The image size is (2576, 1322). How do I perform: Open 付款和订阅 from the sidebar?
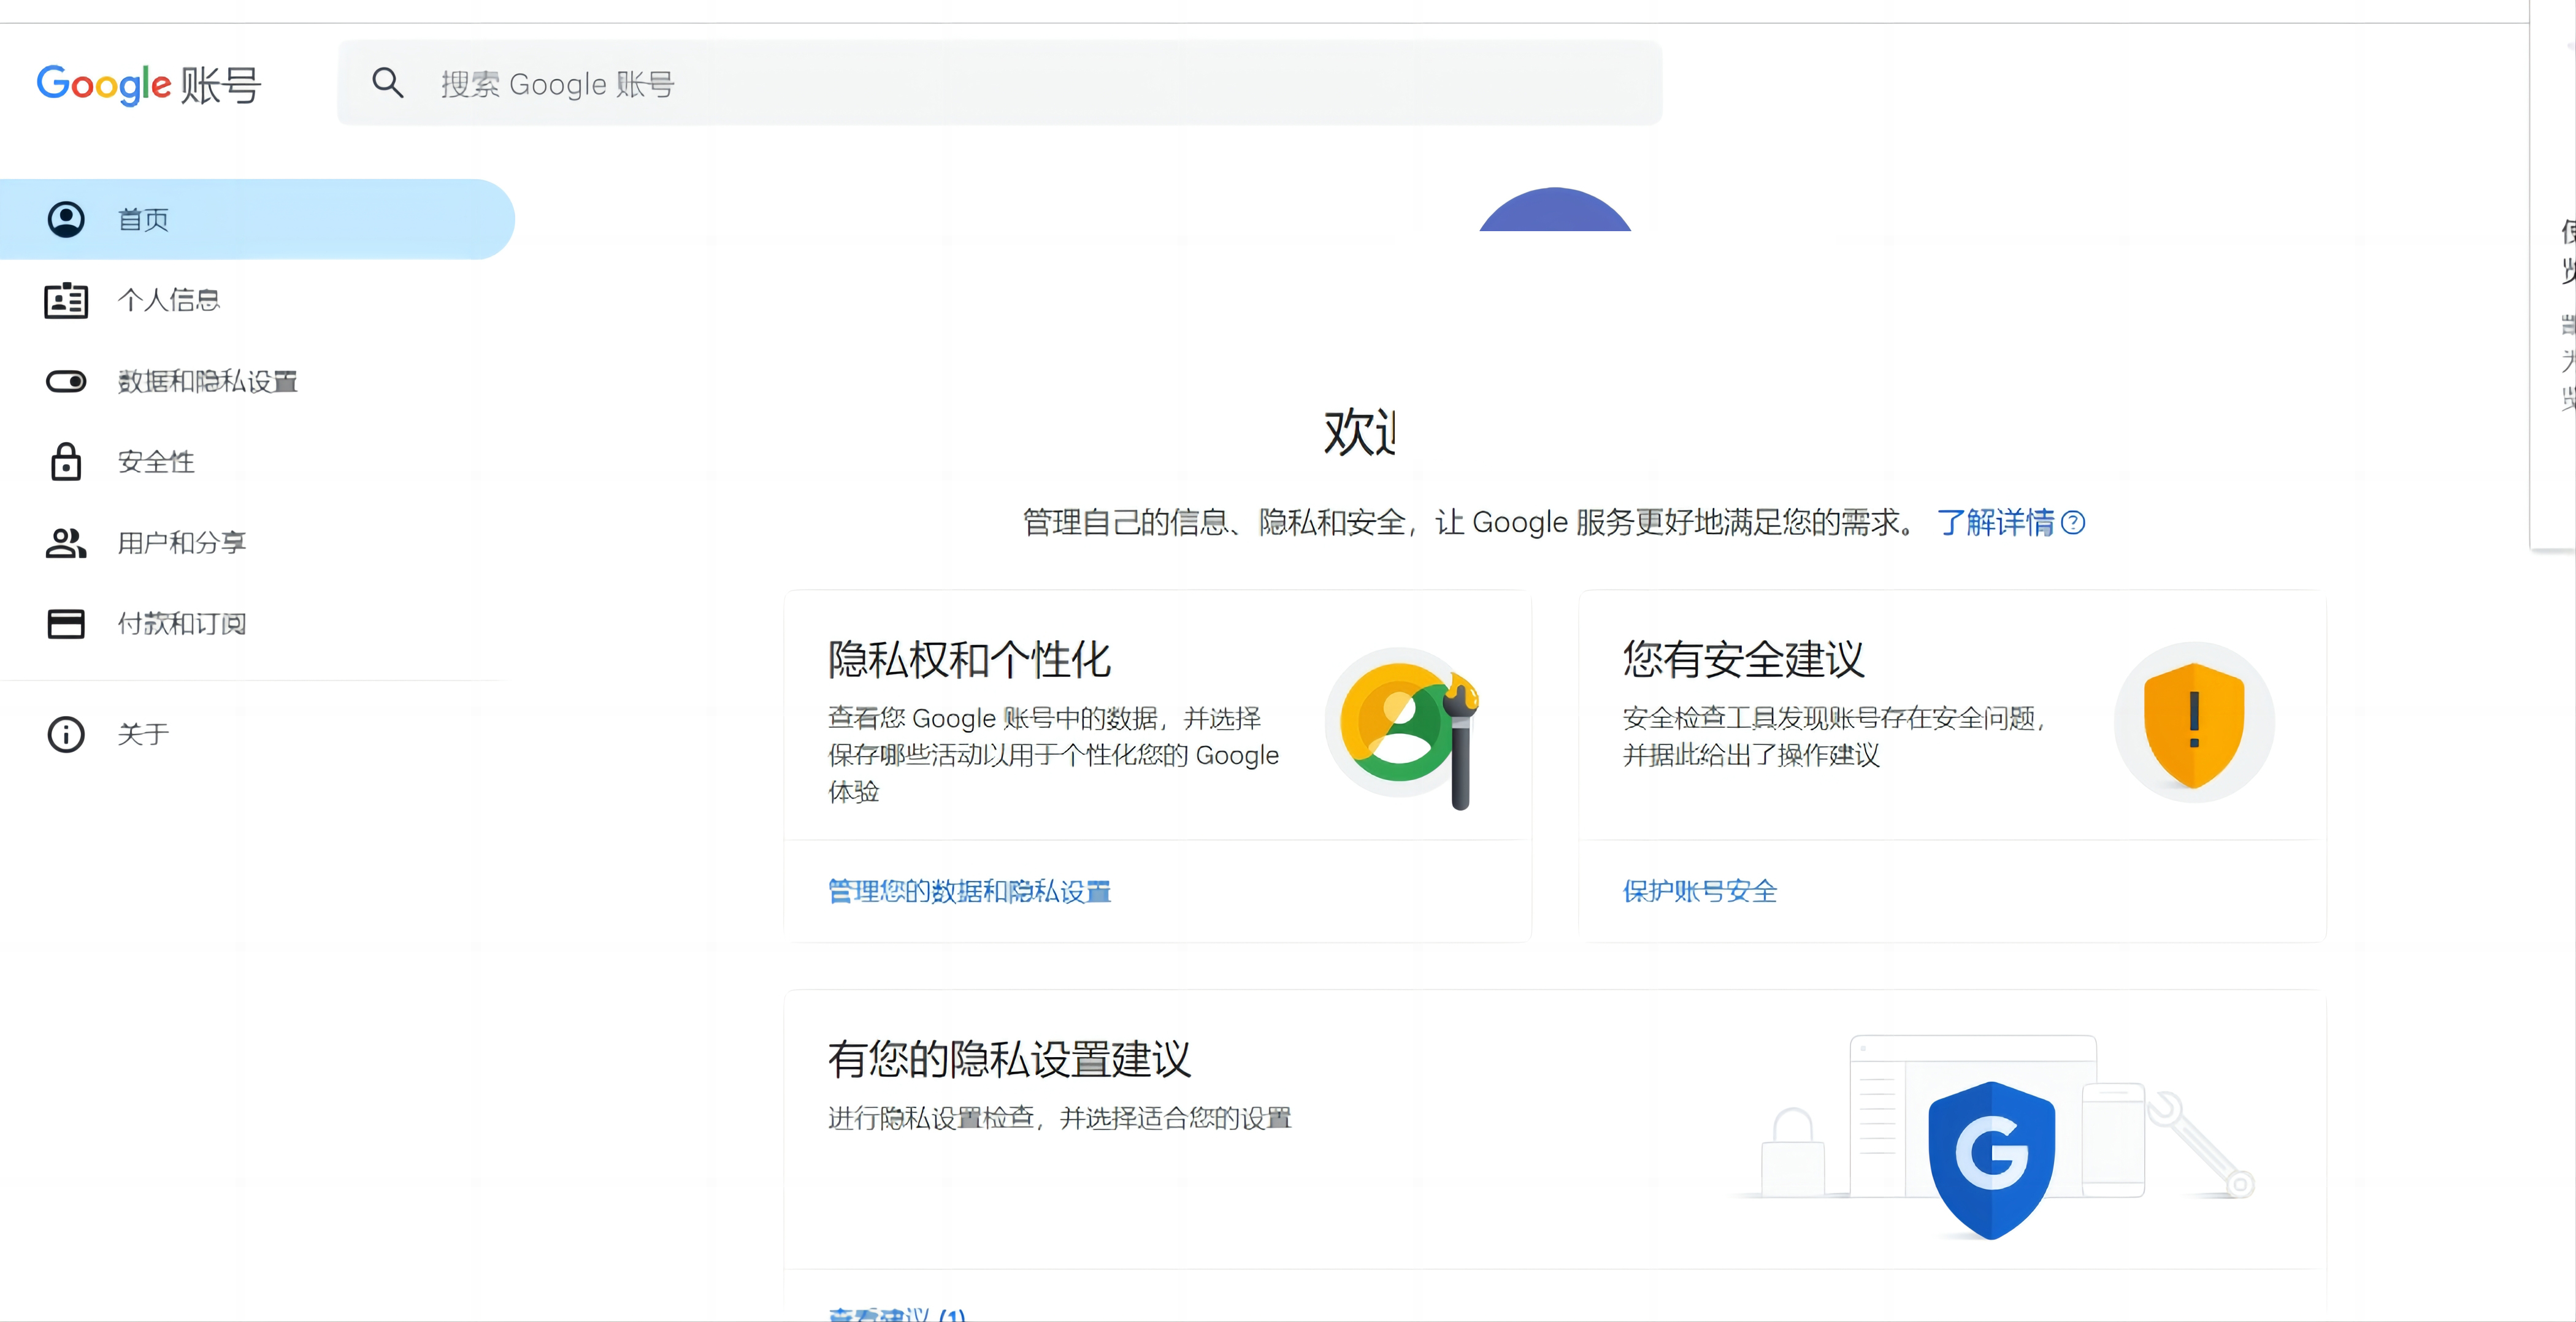(182, 623)
